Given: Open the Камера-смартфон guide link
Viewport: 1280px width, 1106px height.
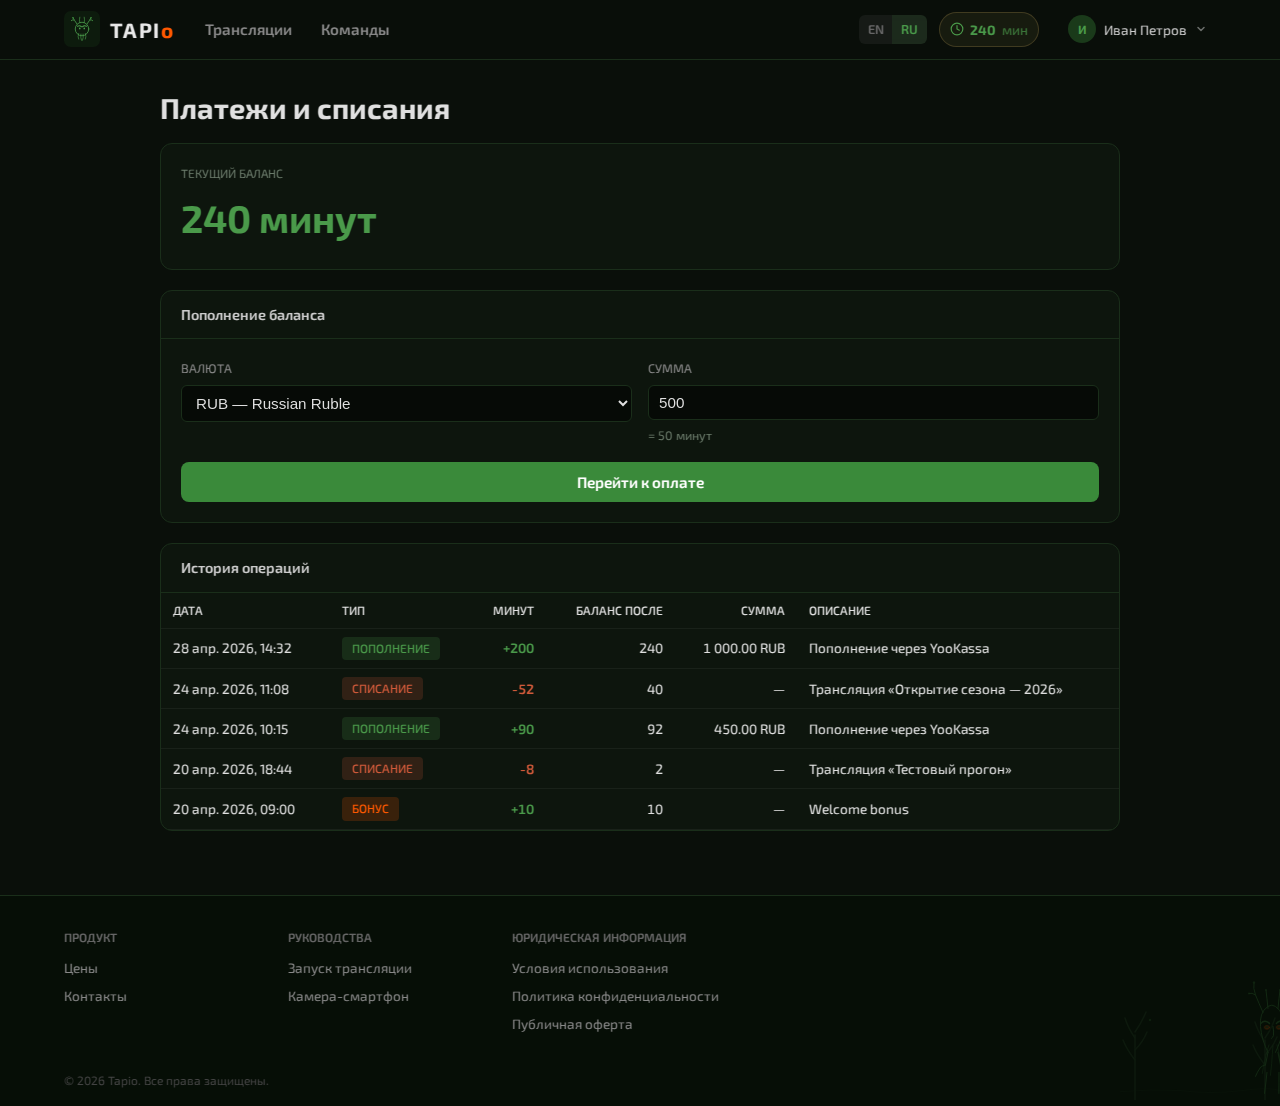Looking at the screenshot, I should pyautogui.click(x=348, y=996).
